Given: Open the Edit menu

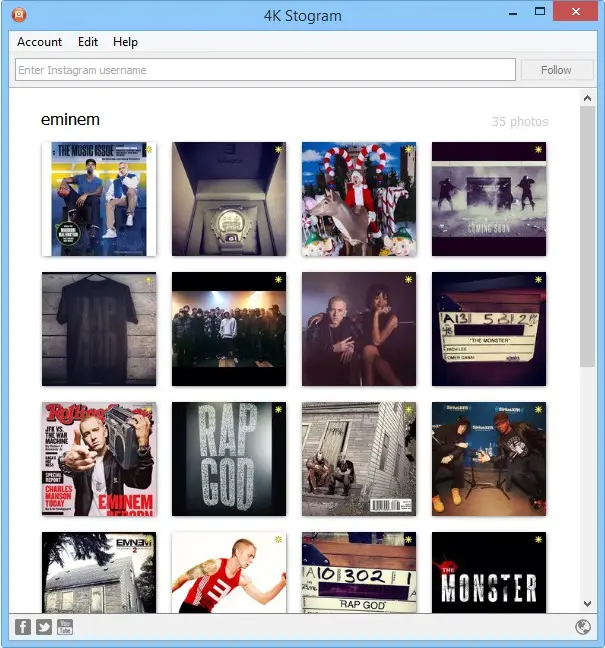Looking at the screenshot, I should pyautogui.click(x=88, y=42).
